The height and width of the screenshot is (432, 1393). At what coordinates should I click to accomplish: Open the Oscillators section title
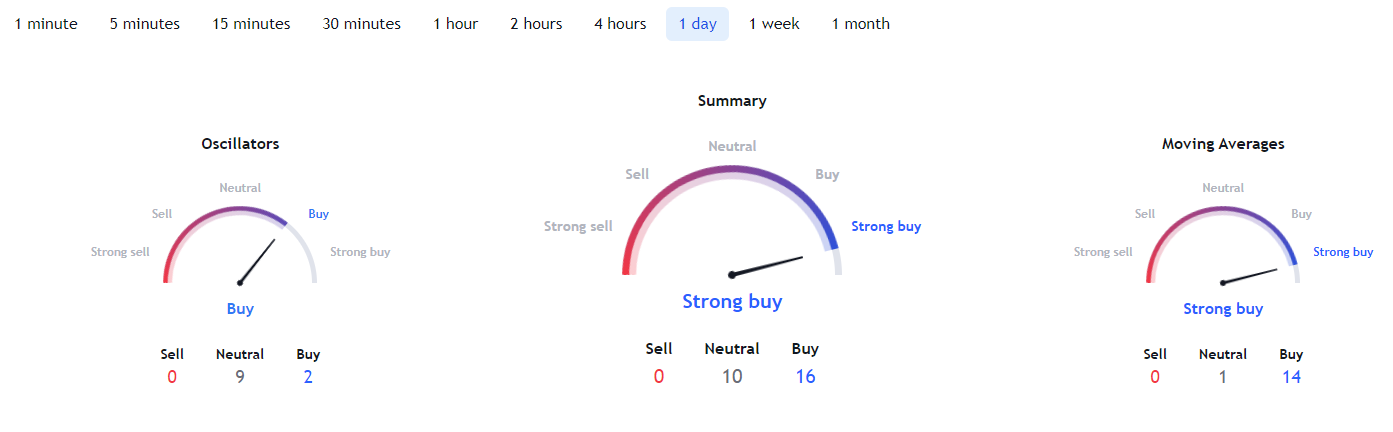coord(240,144)
